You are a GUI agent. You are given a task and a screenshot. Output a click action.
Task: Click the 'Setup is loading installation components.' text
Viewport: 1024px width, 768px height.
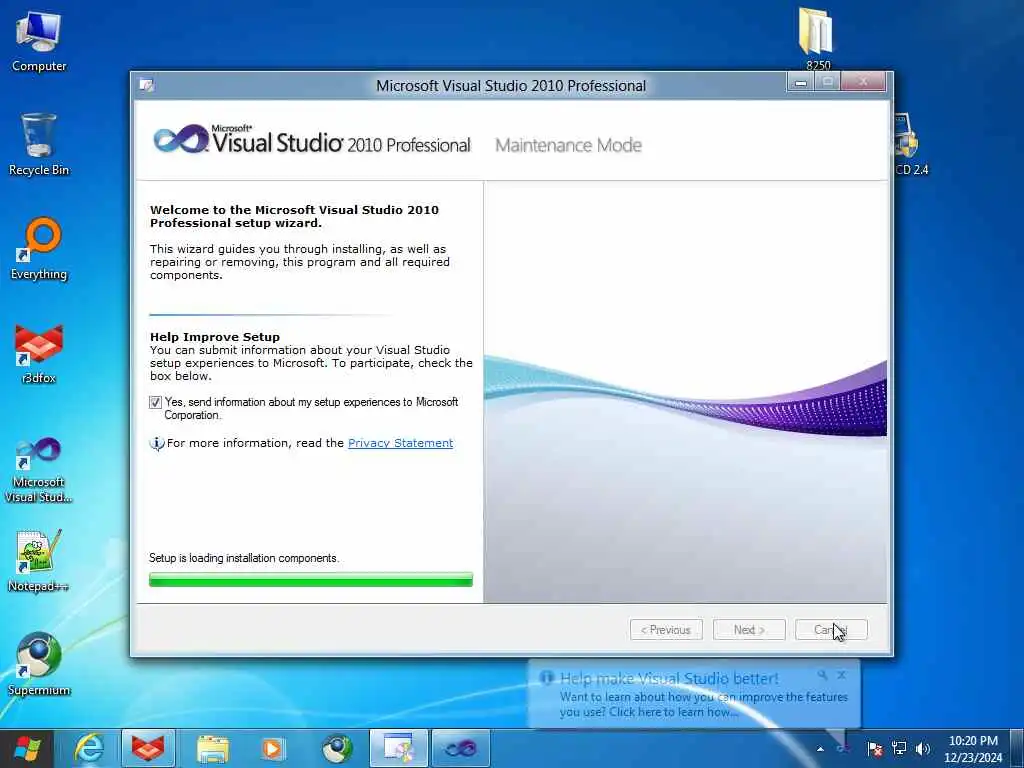tap(244, 558)
